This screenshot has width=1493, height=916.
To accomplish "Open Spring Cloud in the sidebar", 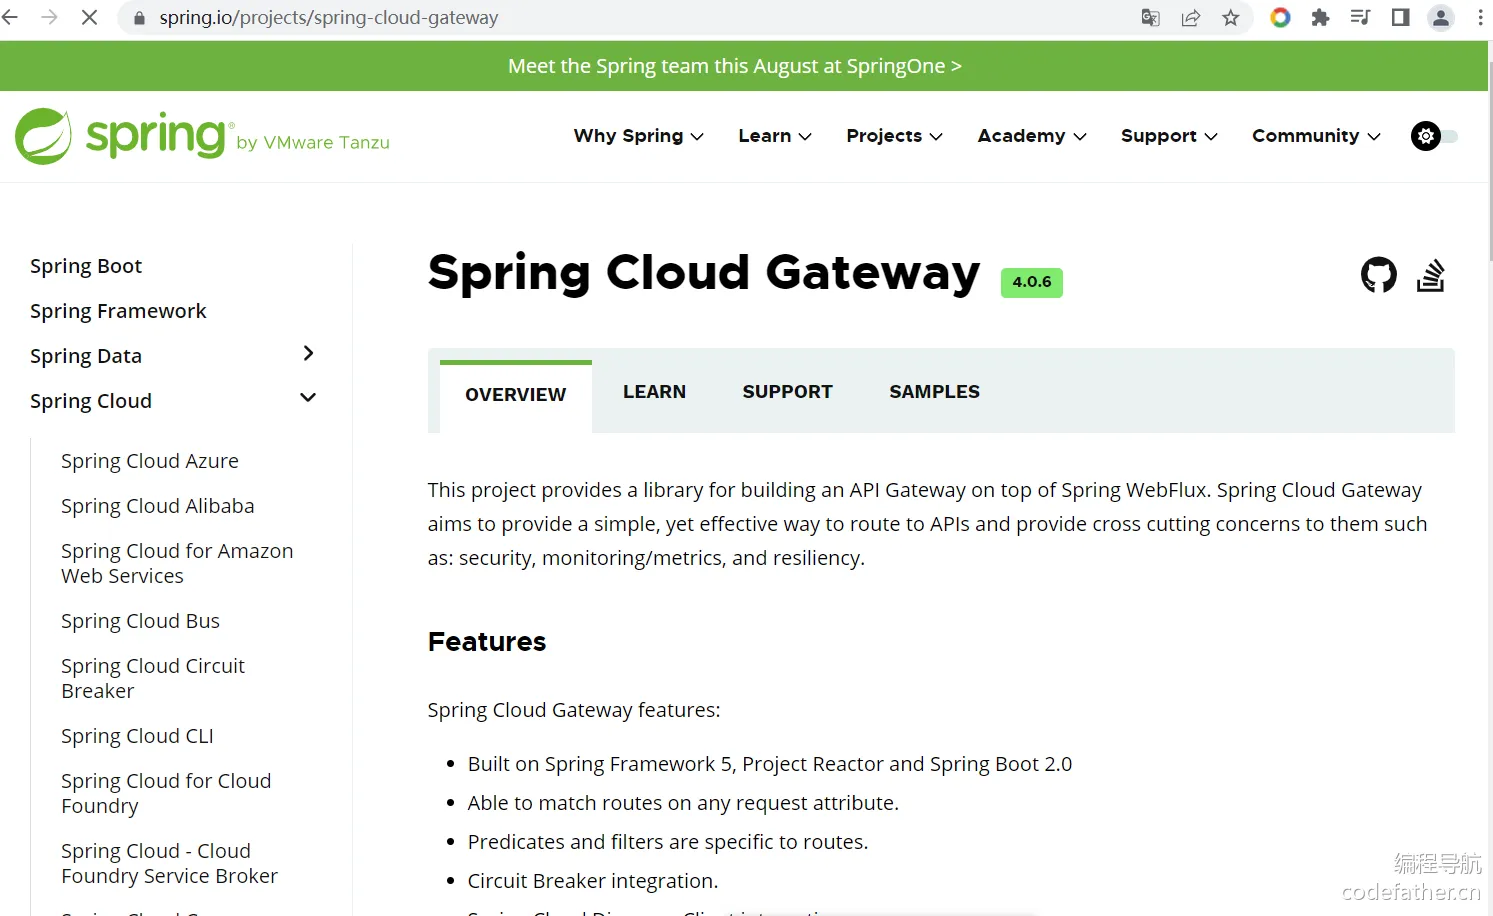I will 91,401.
